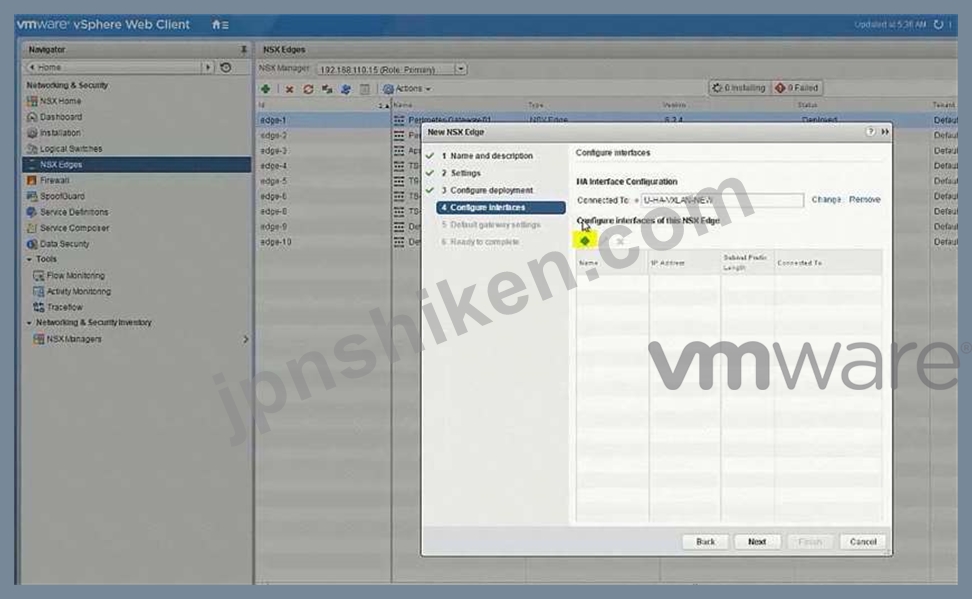The image size is (972, 599).
Task: Refresh using the header refresh icon
Action: (939, 25)
